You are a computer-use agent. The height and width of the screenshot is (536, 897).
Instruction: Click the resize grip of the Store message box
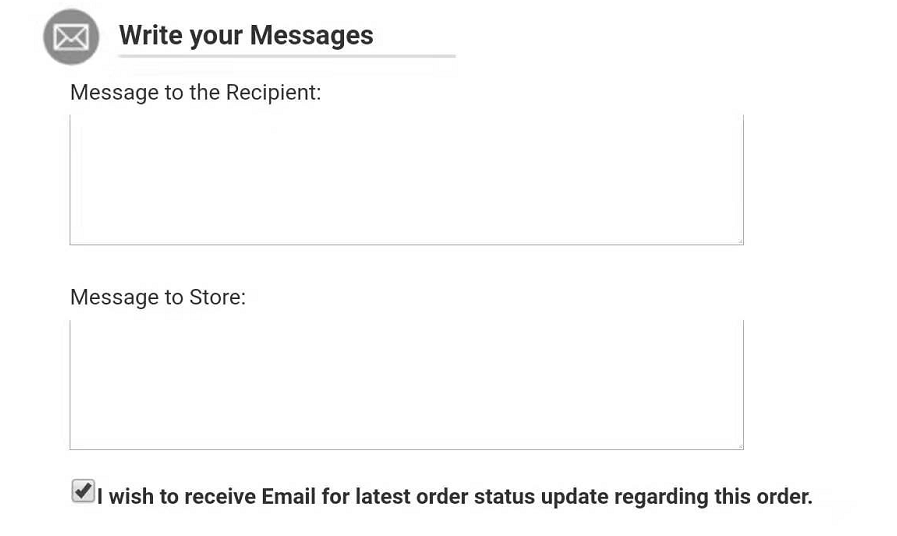pos(739,445)
